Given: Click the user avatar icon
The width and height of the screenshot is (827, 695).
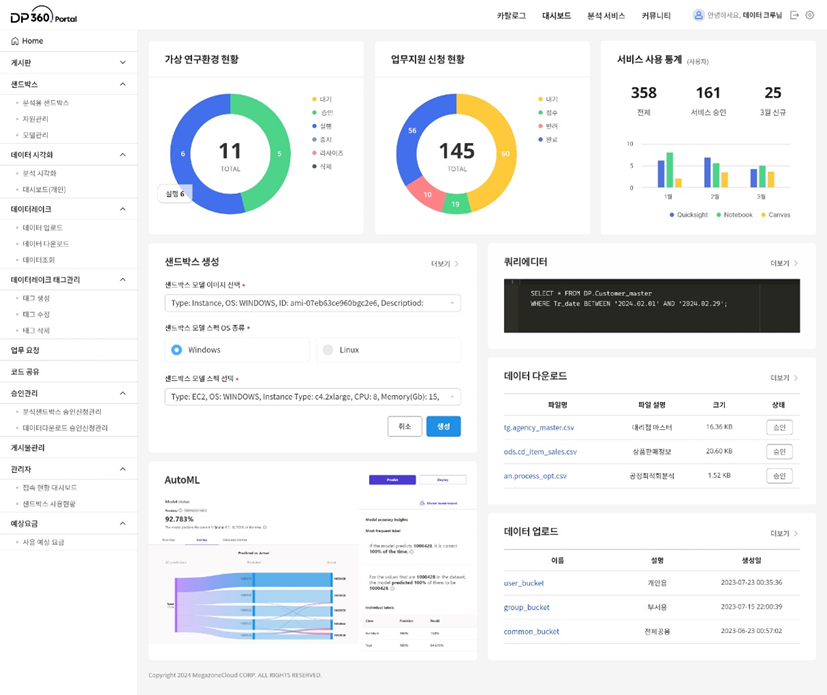Looking at the screenshot, I should tap(698, 15).
